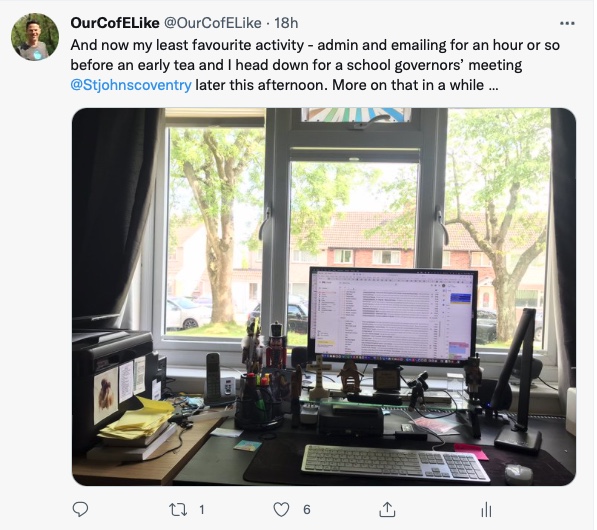
Task: Click the OurCofELike display name
Action: coord(115,23)
